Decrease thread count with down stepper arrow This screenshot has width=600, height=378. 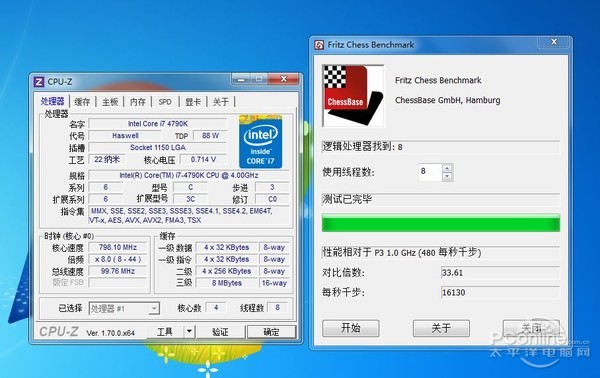coord(447,176)
